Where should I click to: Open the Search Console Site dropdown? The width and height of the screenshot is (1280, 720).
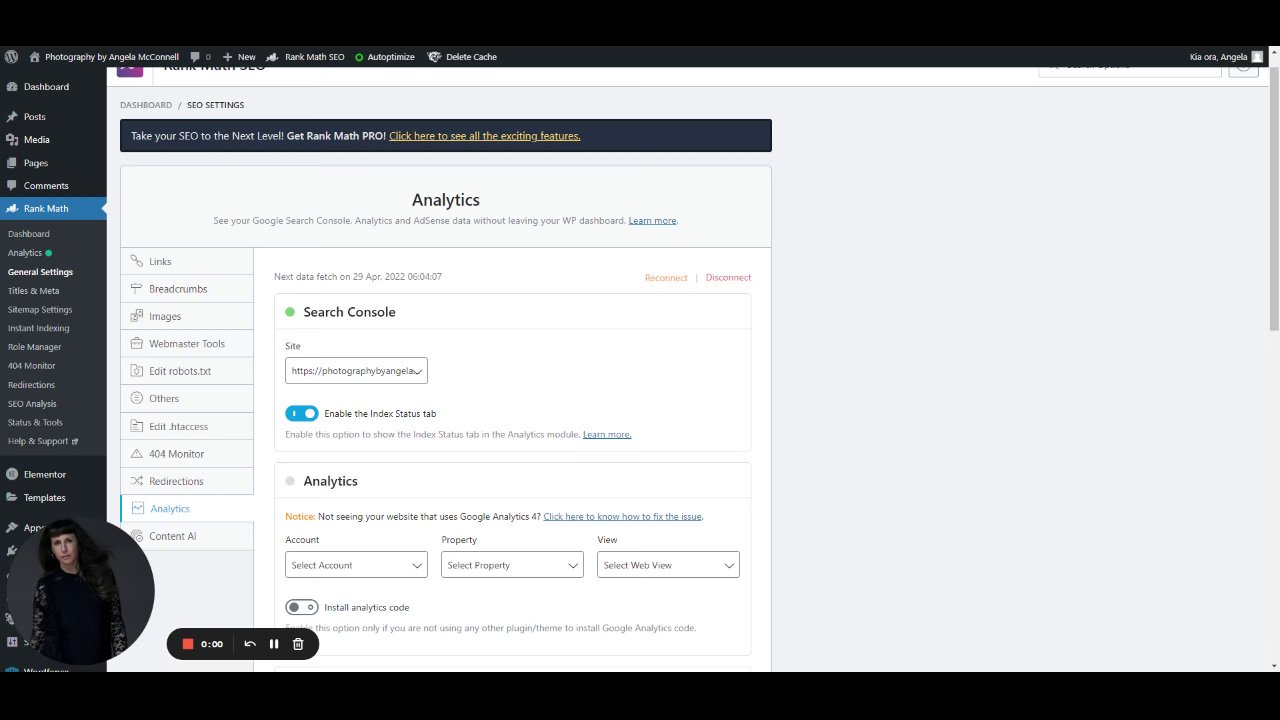coord(356,371)
